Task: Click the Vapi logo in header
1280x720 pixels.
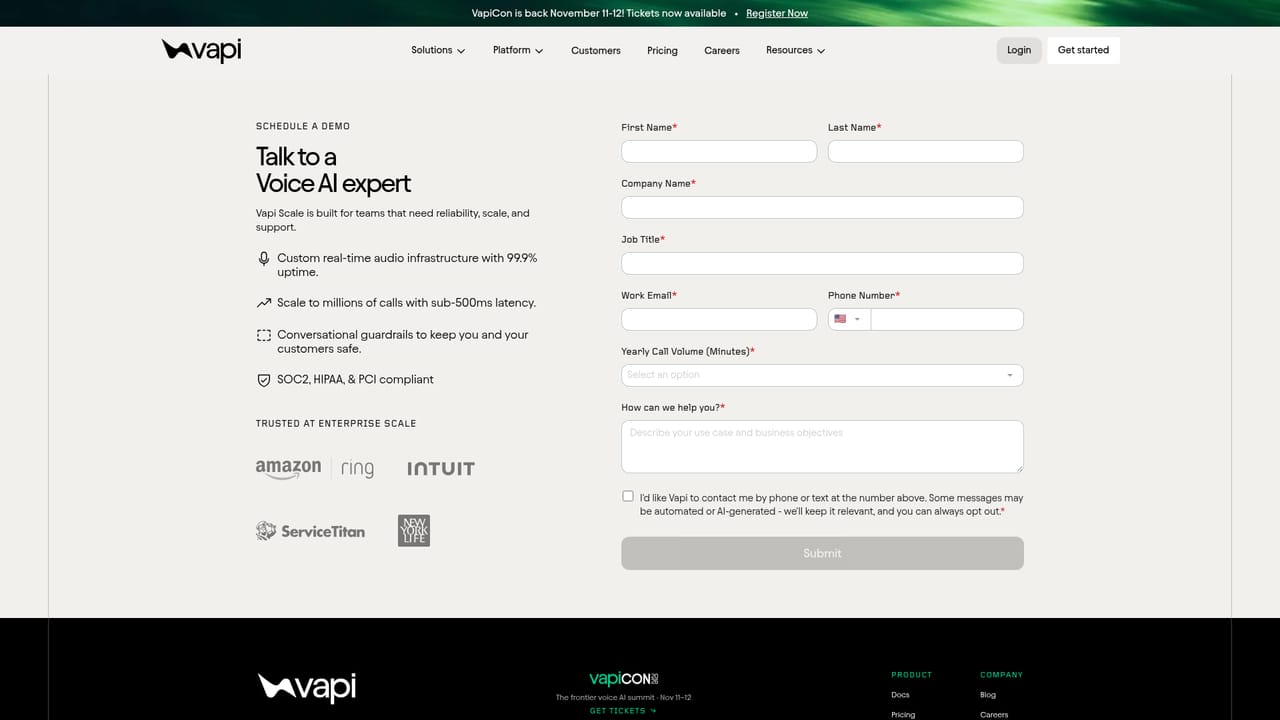Action: click(x=201, y=50)
